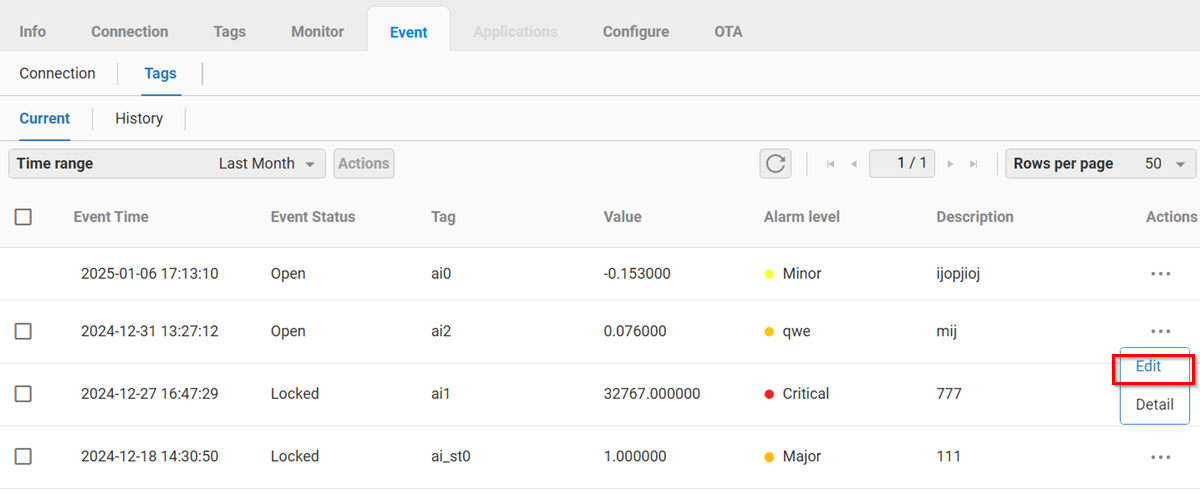Select the ai1 Critical event checkbox
The width and height of the screenshot is (1200, 493).
click(x=24, y=394)
